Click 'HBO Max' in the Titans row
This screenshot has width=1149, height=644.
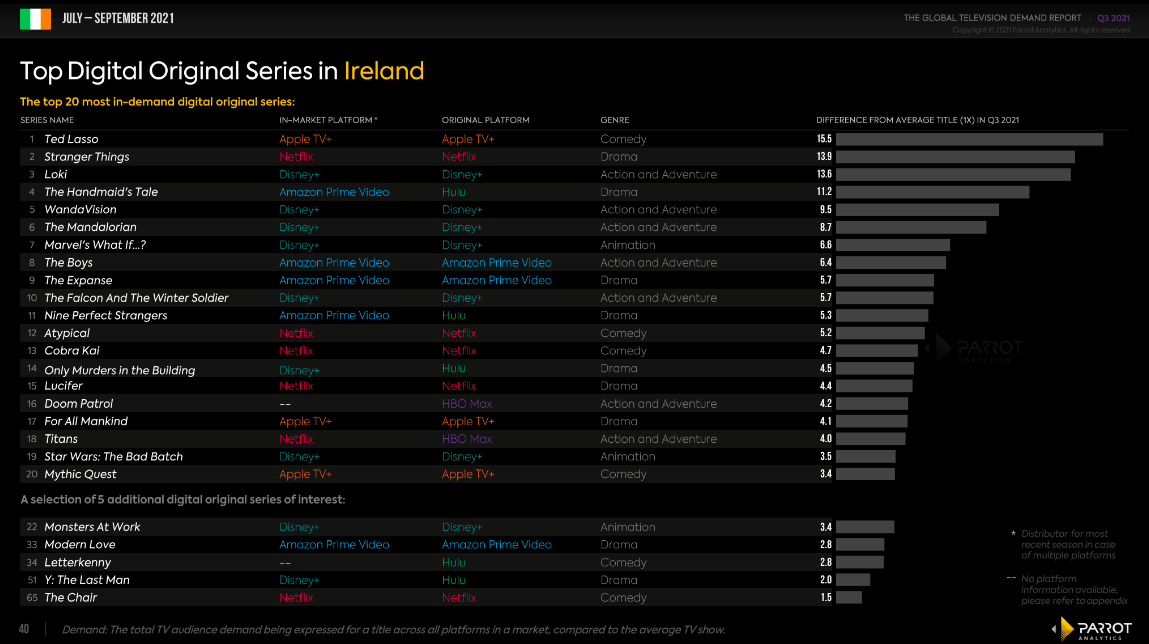coord(467,439)
